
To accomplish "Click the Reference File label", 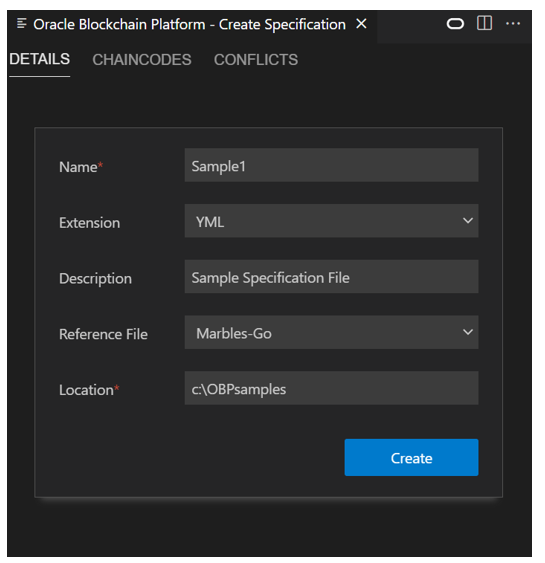I will click(x=103, y=334).
